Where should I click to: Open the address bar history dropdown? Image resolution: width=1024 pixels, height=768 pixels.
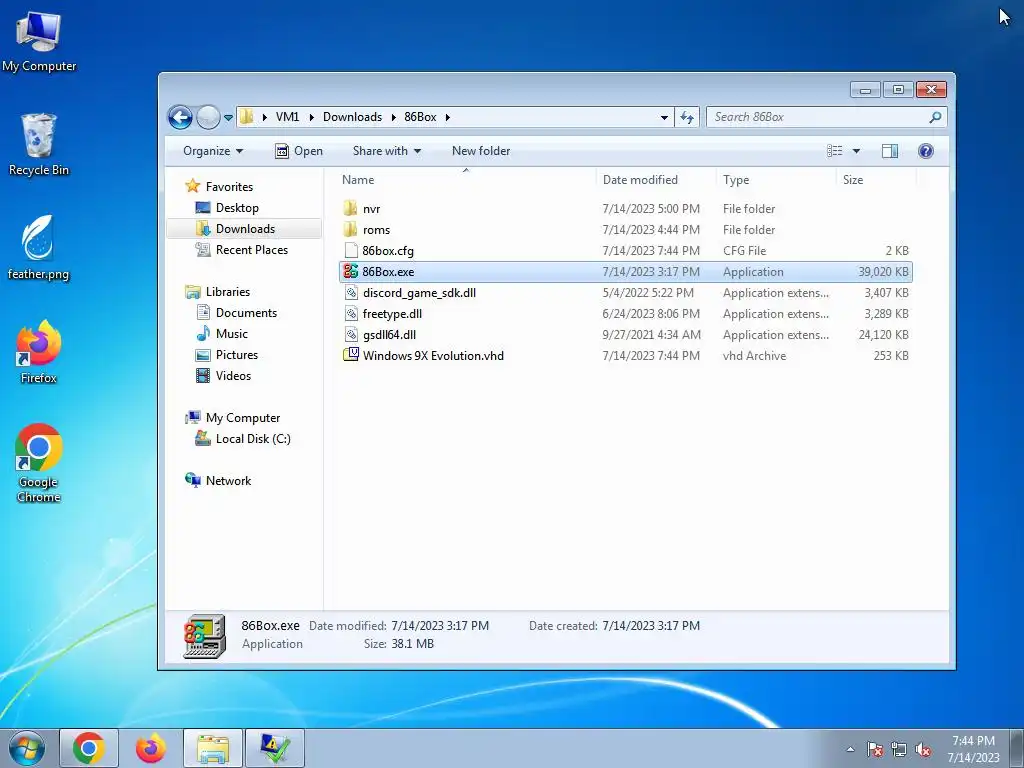664,118
